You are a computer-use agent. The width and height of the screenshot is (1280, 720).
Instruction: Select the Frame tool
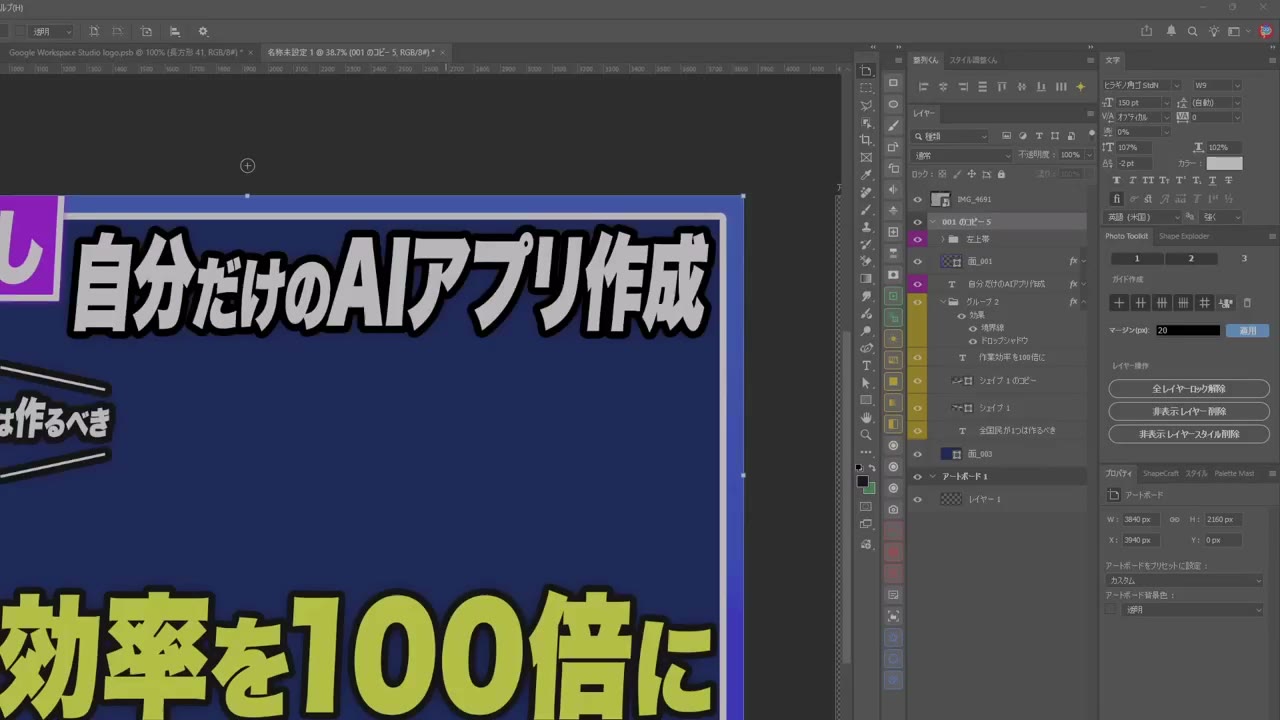[x=866, y=157]
